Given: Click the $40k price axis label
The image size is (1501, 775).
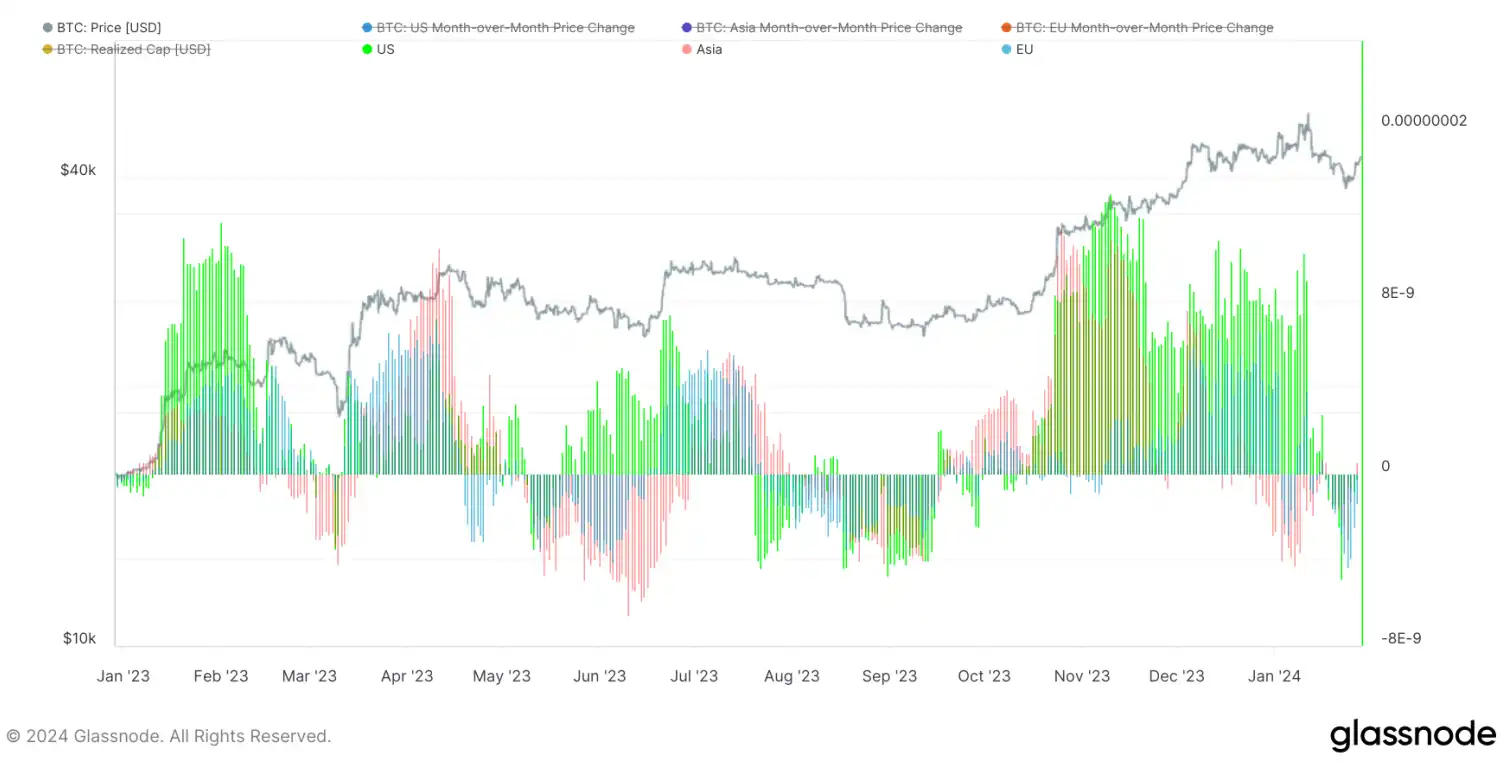Looking at the screenshot, I should (78, 170).
